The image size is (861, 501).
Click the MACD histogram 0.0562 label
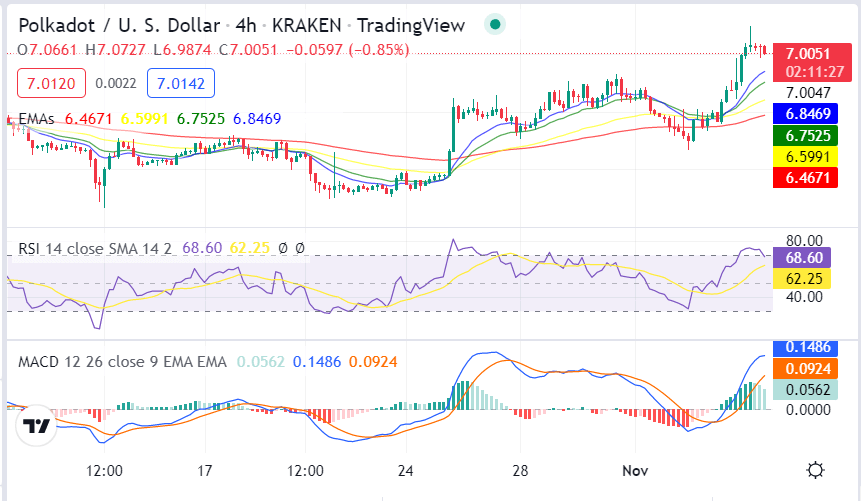pyautogui.click(x=805, y=389)
